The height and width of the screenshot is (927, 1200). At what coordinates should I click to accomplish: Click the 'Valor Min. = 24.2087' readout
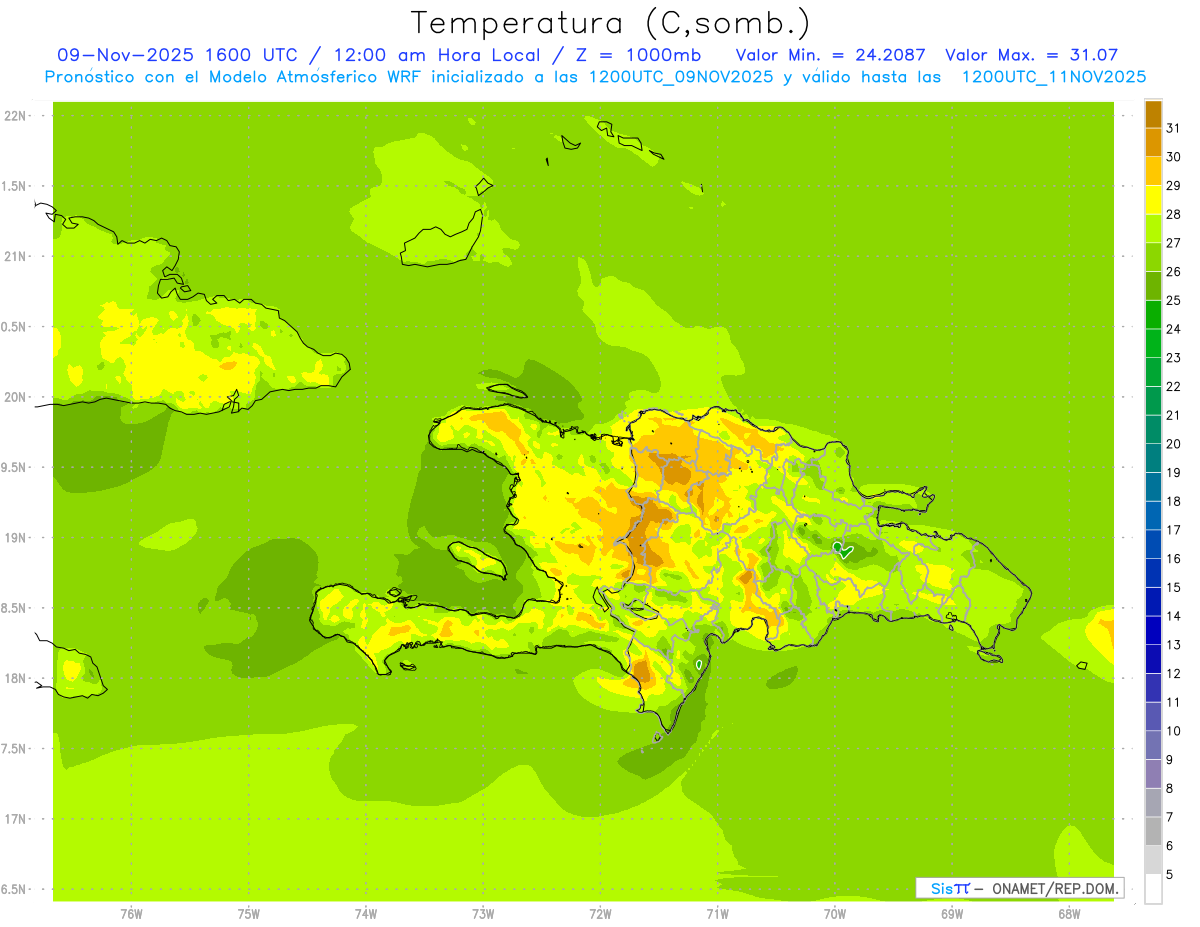click(830, 55)
